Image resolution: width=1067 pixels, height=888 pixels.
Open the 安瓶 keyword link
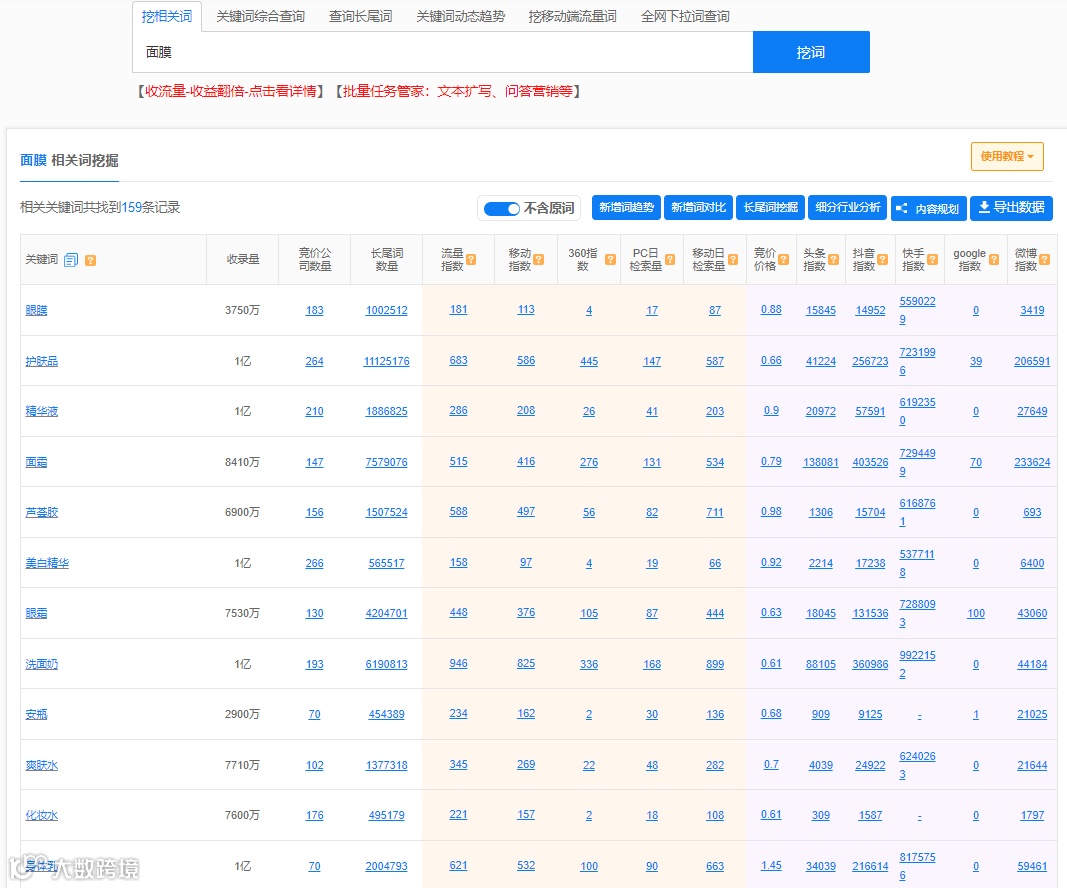click(x=36, y=714)
